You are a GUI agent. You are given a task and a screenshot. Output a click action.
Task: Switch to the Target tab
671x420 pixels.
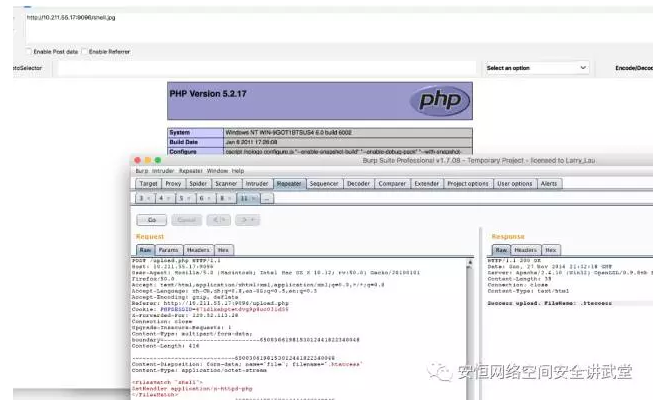(148, 184)
